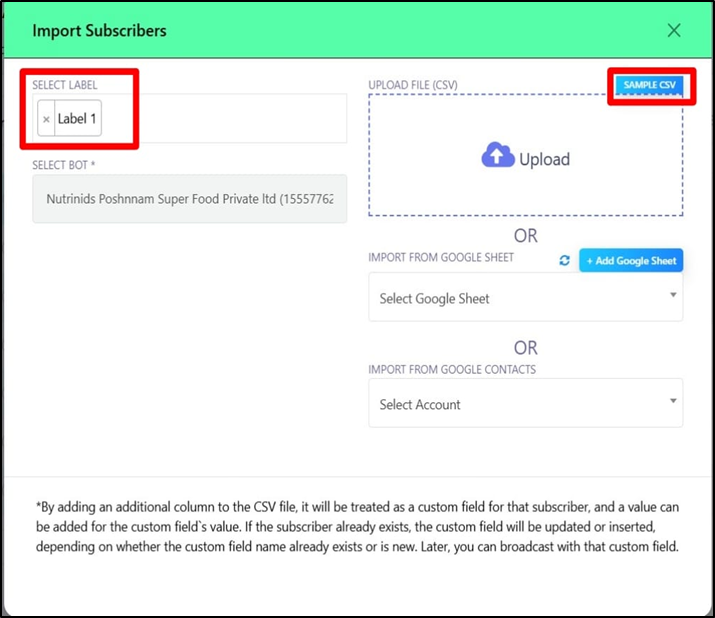Click the Select Account dropdown arrow

pos(673,402)
